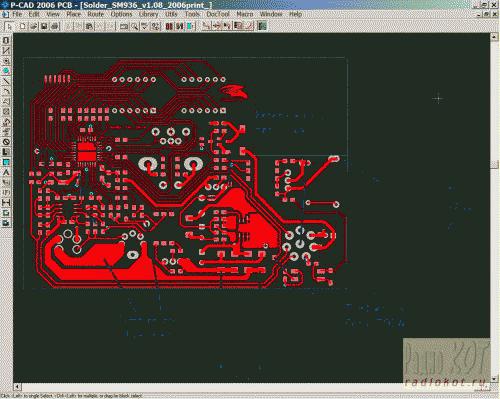Click the vertical scrollbar down arrow
This screenshot has width=500, height=399.
(x=494, y=379)
